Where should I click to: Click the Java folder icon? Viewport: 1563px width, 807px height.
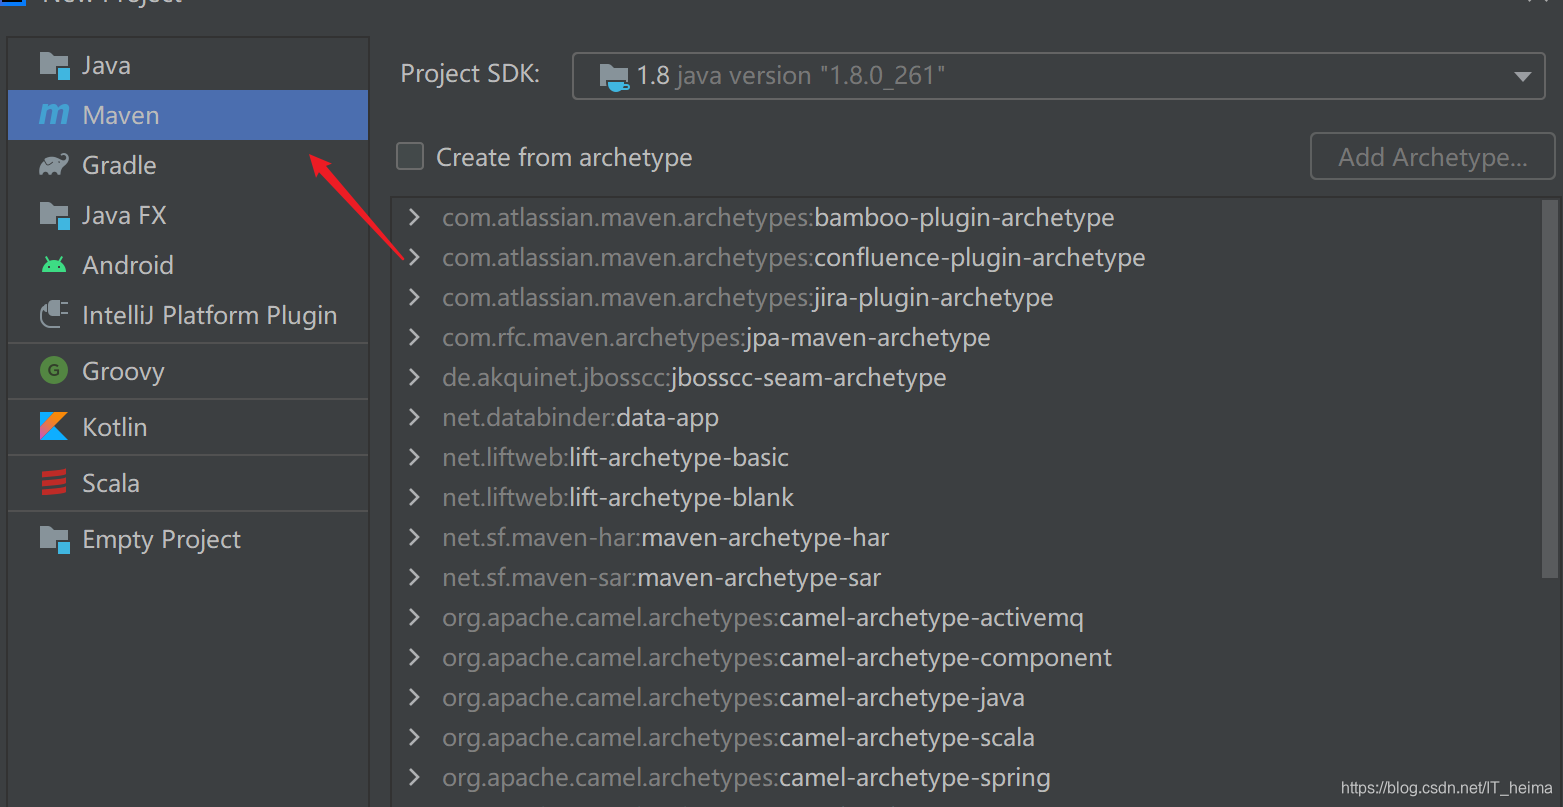(x=54, y=66)
